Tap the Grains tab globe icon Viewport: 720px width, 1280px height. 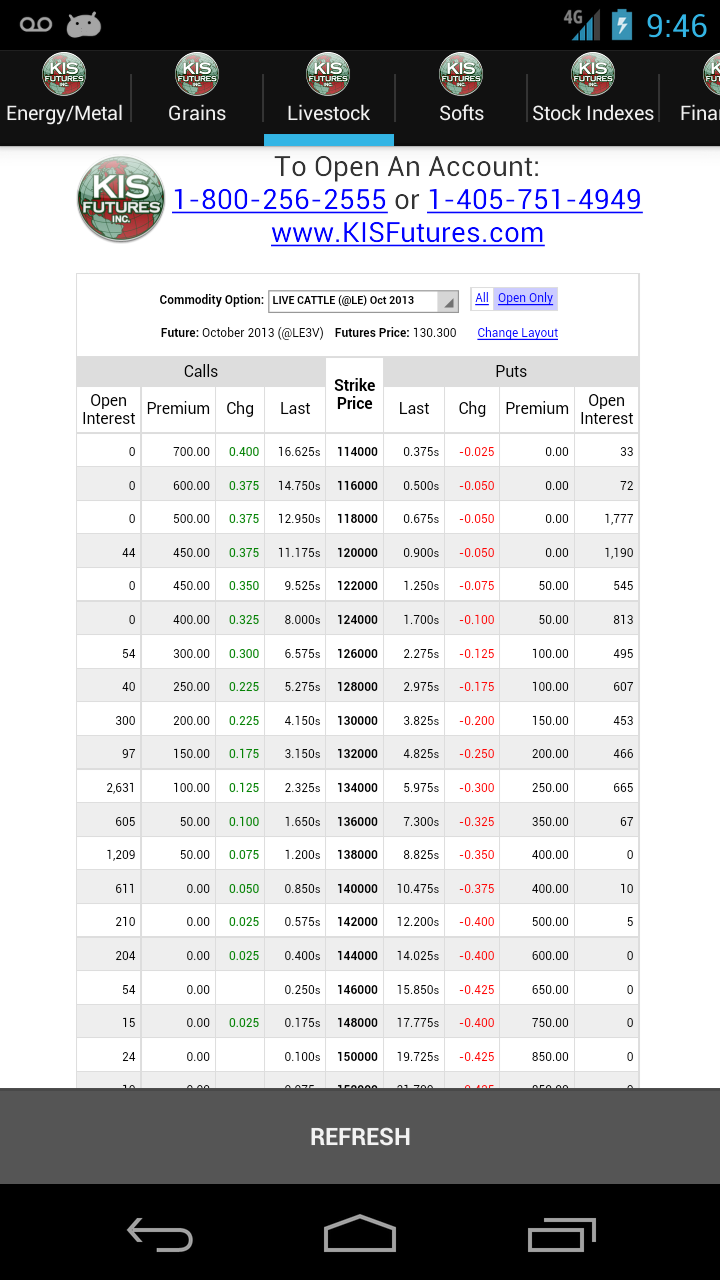click(197, 75)
